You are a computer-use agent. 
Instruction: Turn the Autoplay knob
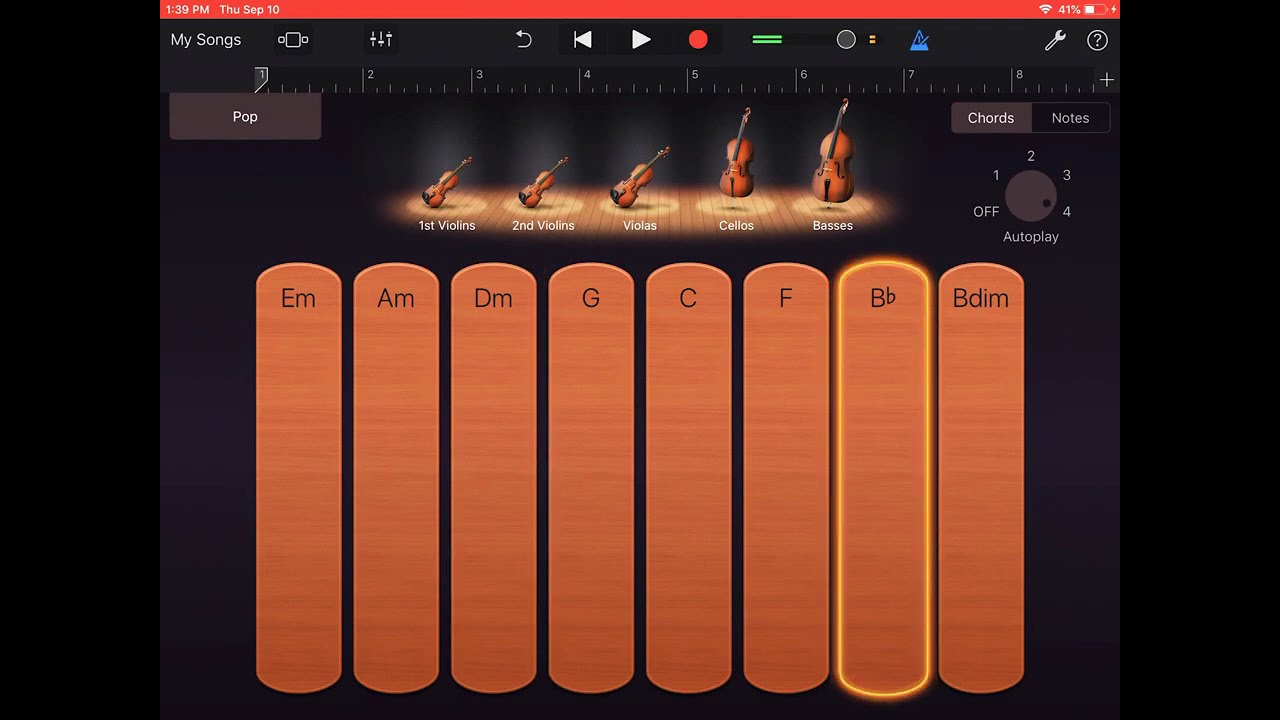pos(1031,196)
